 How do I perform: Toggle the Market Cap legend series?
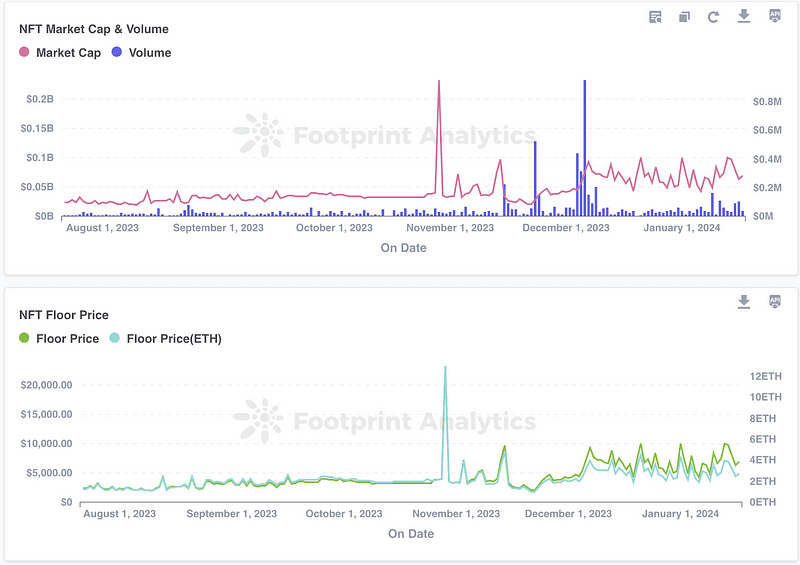pos(60,53)
